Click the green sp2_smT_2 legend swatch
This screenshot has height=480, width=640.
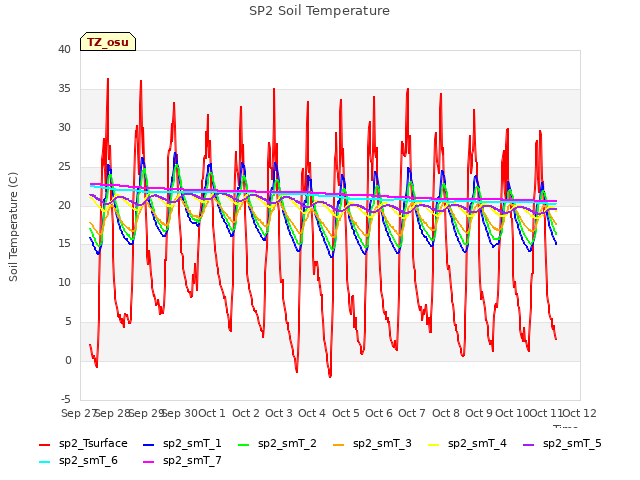coord(244,444)
